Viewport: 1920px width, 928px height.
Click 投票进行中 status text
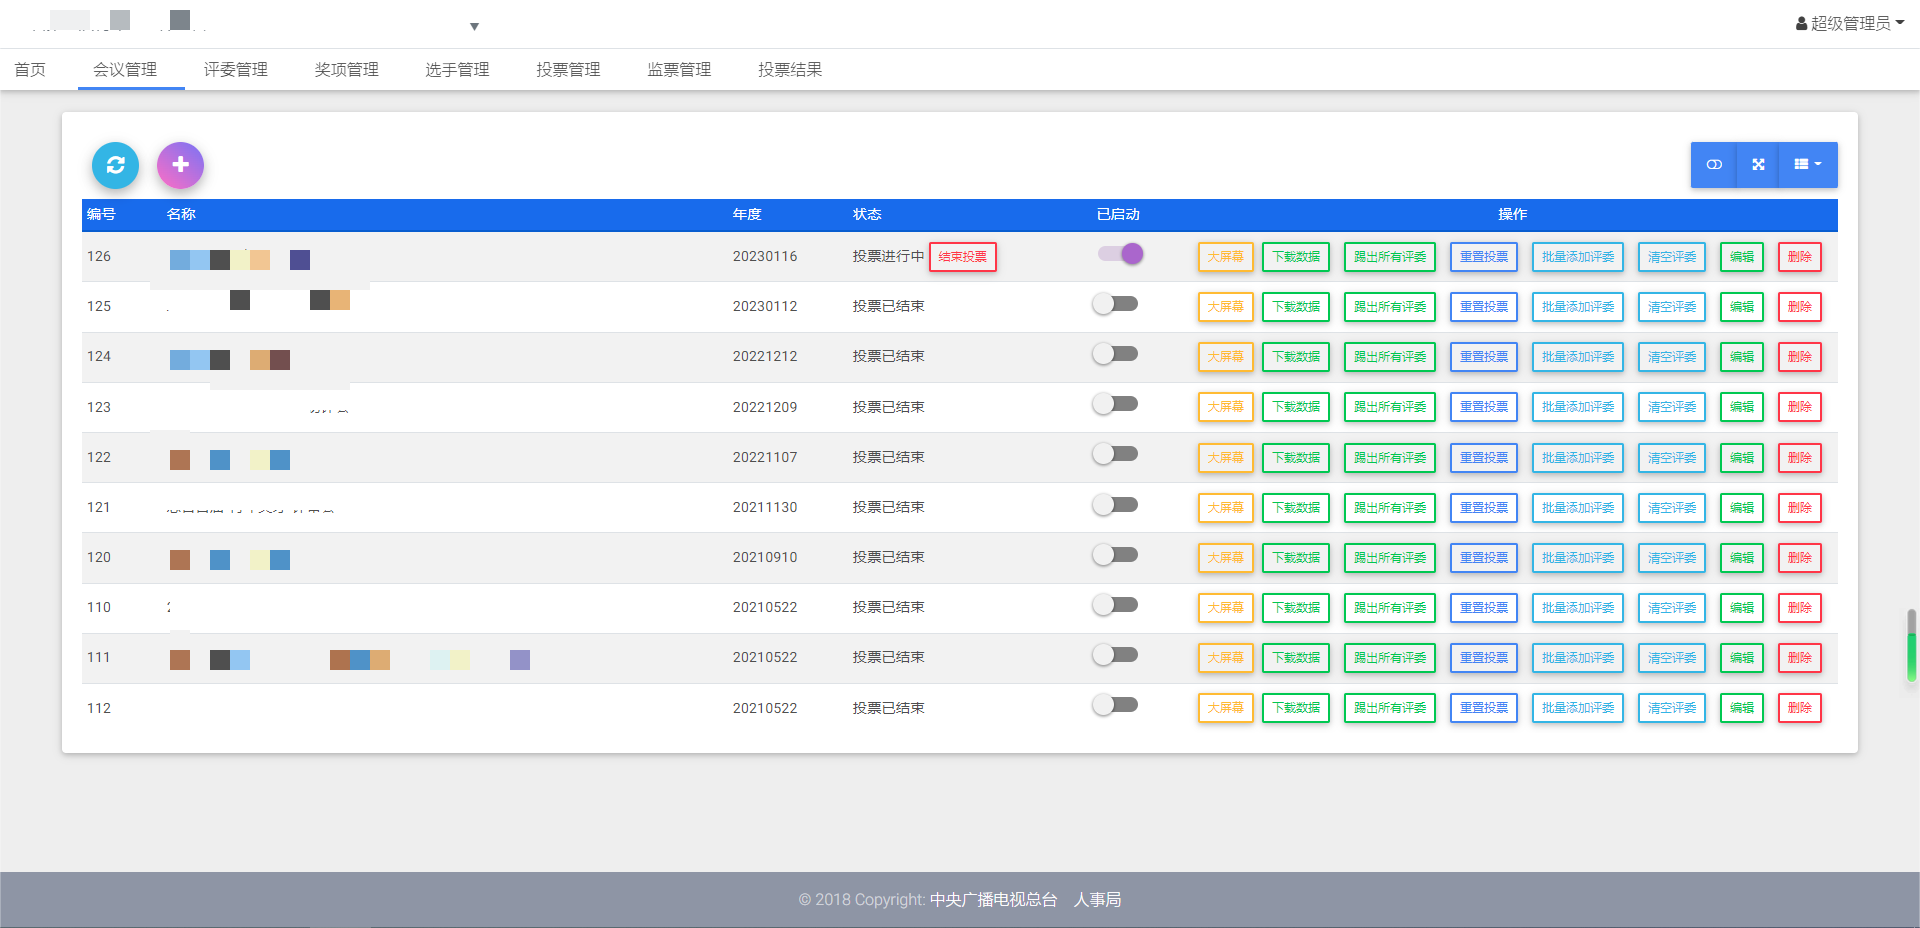point(888,257)
